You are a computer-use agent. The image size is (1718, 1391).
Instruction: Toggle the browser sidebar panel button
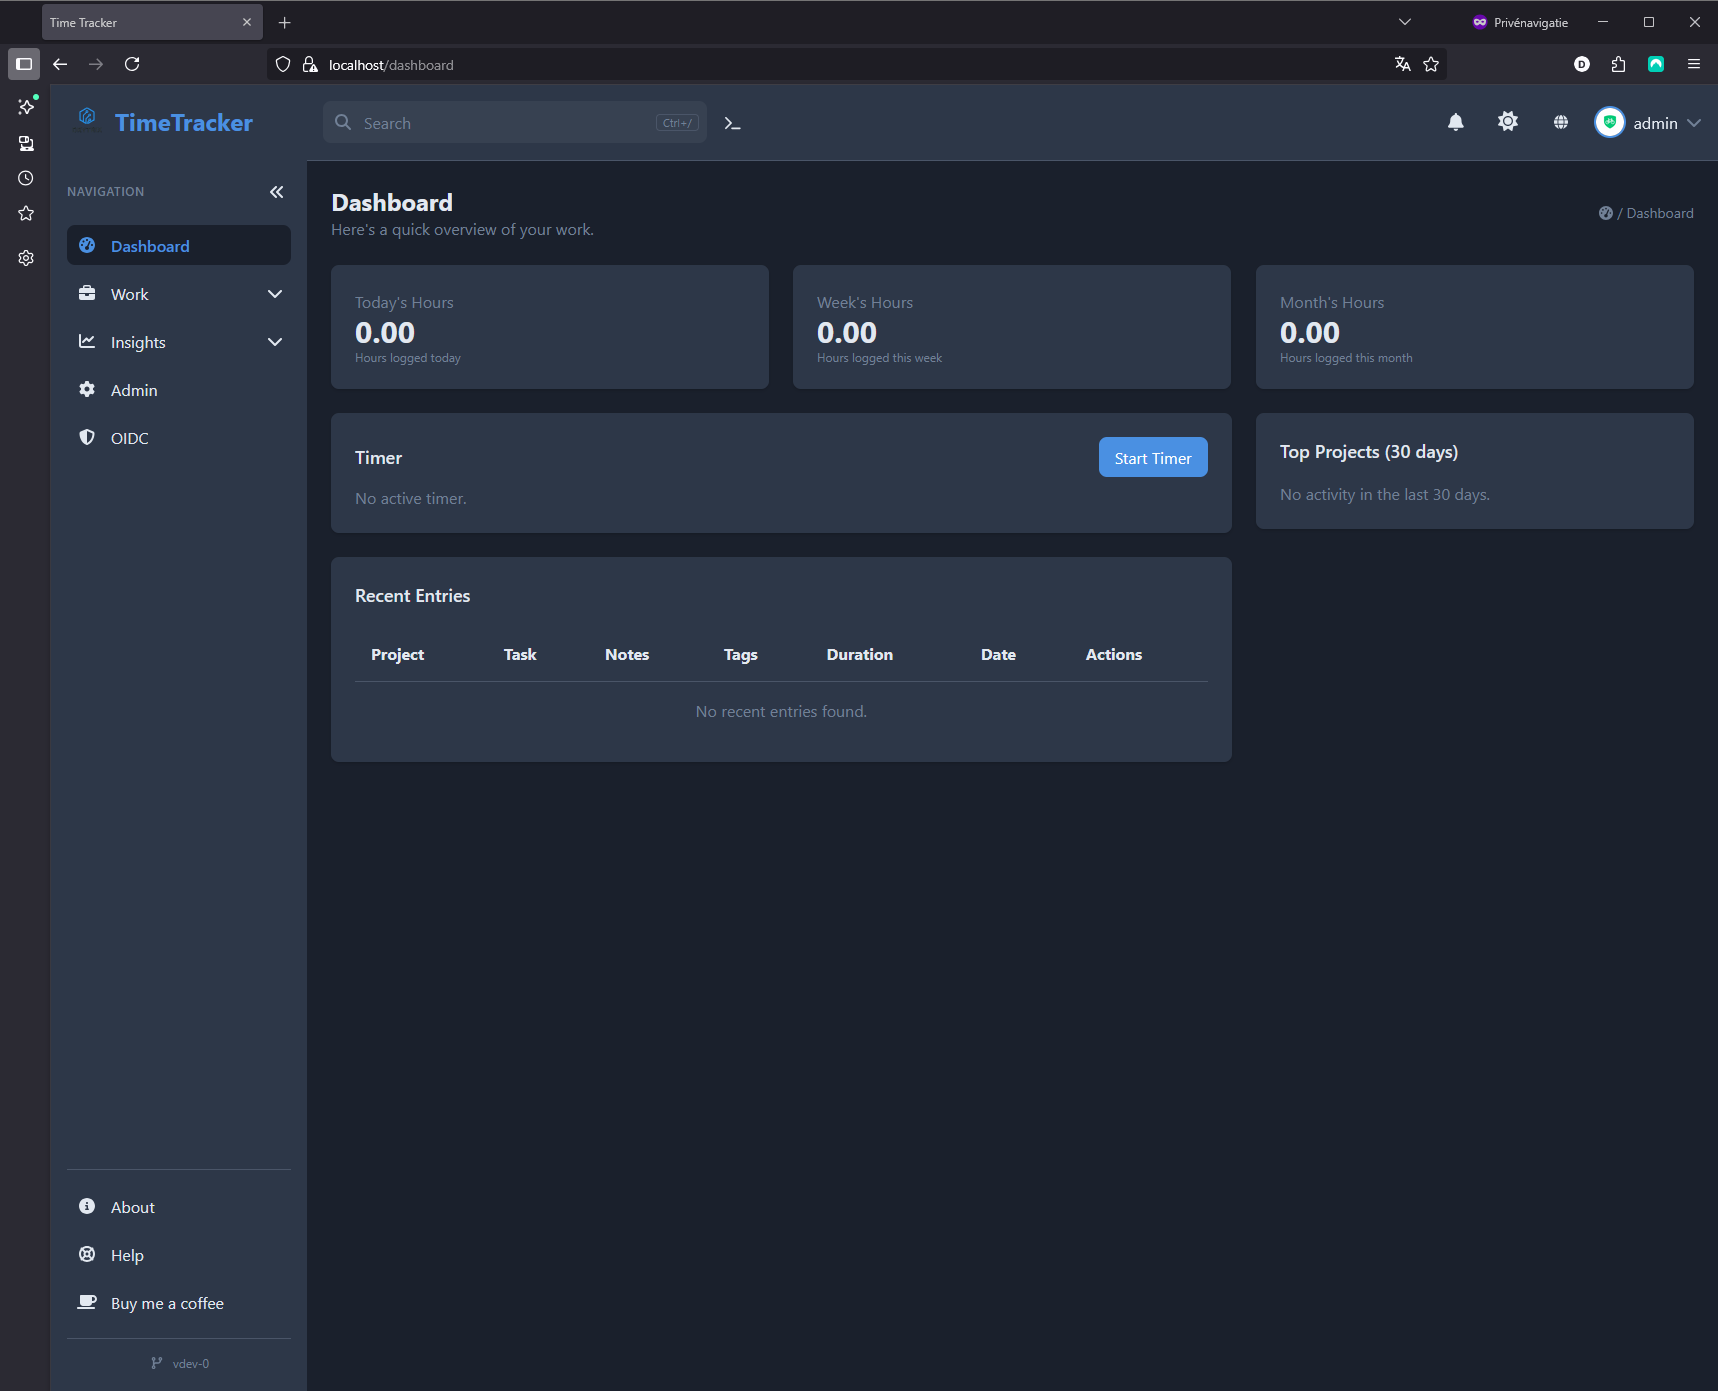[x=24, y=64]
